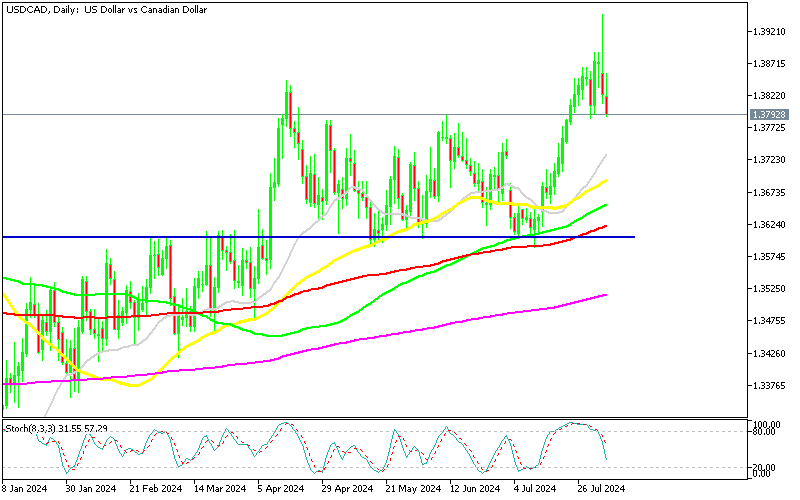Click the magenta moving average line
This screenshot has height=500, width=800.
pos(400,330)
